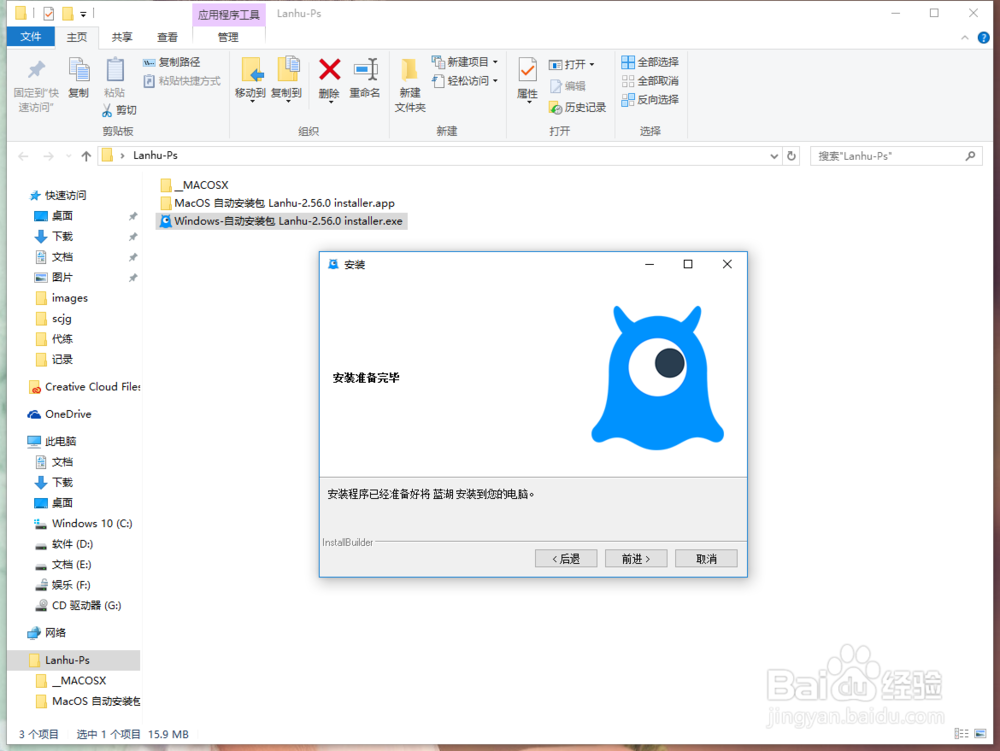Click Invert selection (反向选择)
Screen dimensions: 1000x751
pos(650,99)
